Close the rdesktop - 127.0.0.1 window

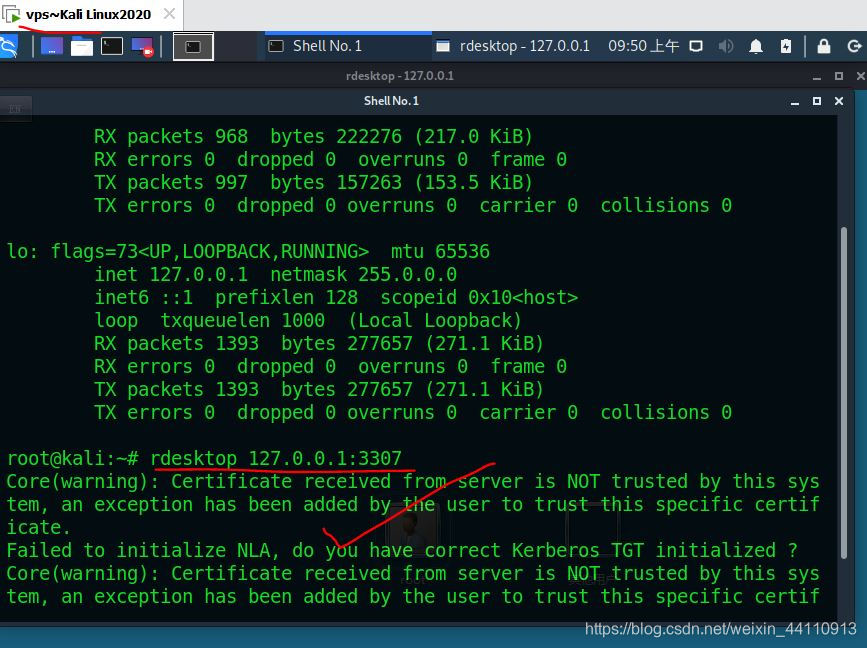(860, 76)
